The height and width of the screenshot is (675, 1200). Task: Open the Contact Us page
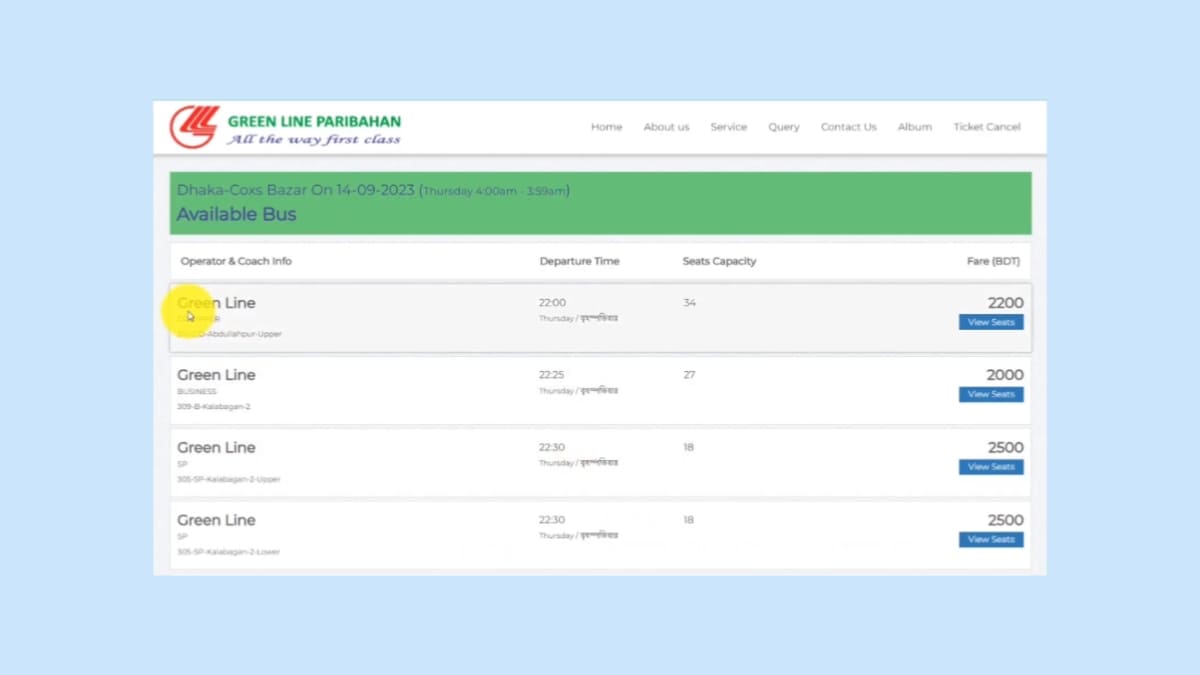pos(848,127)
